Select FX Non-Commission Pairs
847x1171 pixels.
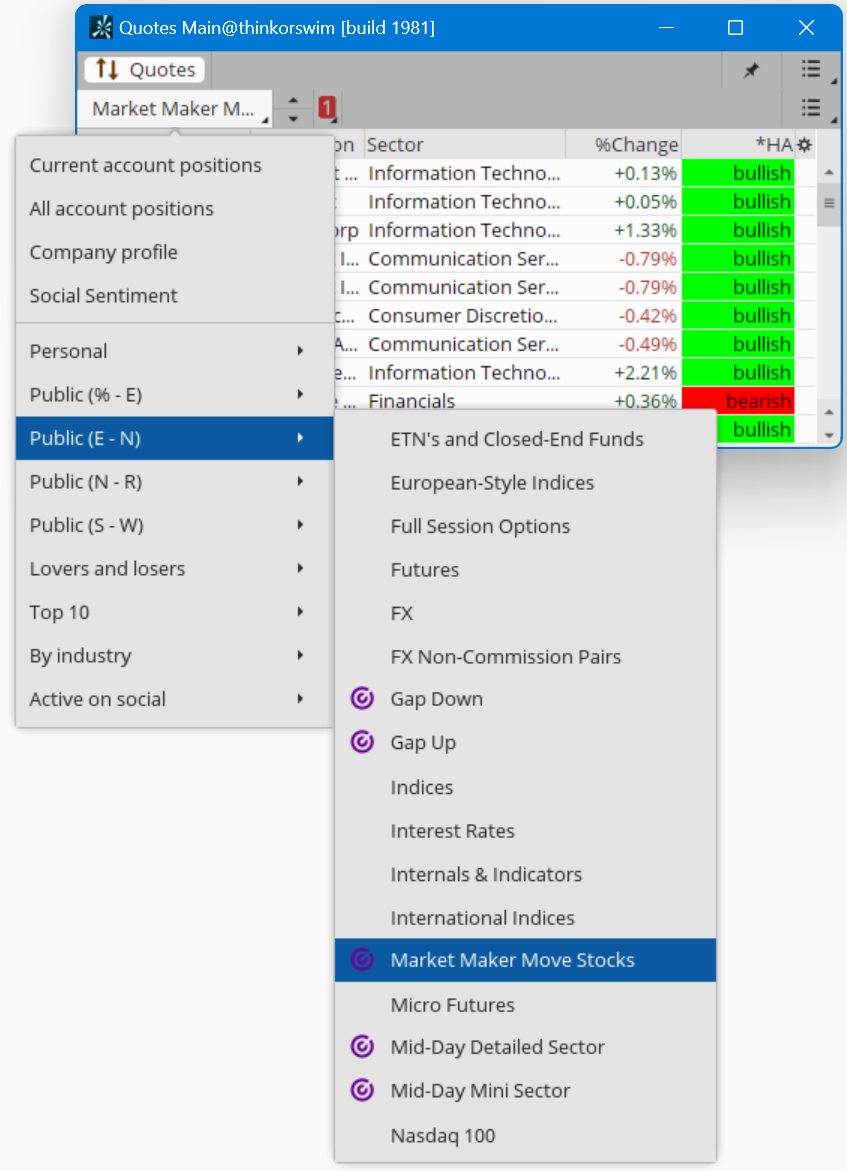point(525,656)
